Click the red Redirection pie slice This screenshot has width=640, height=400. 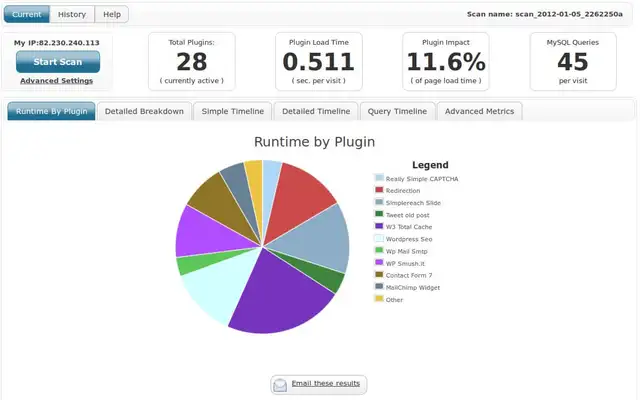298,200
